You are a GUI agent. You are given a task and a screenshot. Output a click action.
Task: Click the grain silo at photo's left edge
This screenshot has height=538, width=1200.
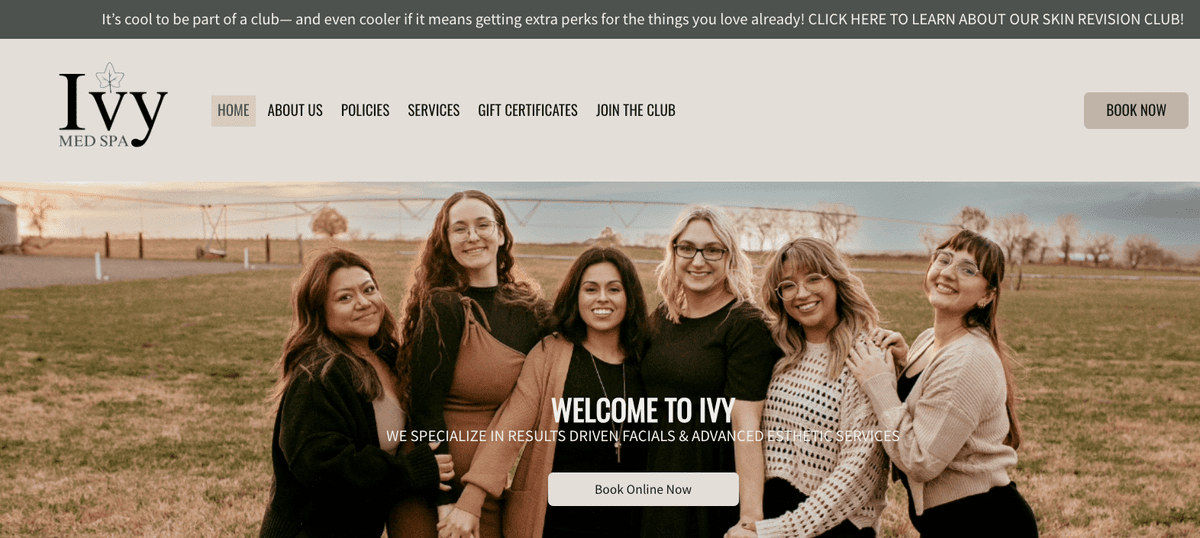[9, 222]
